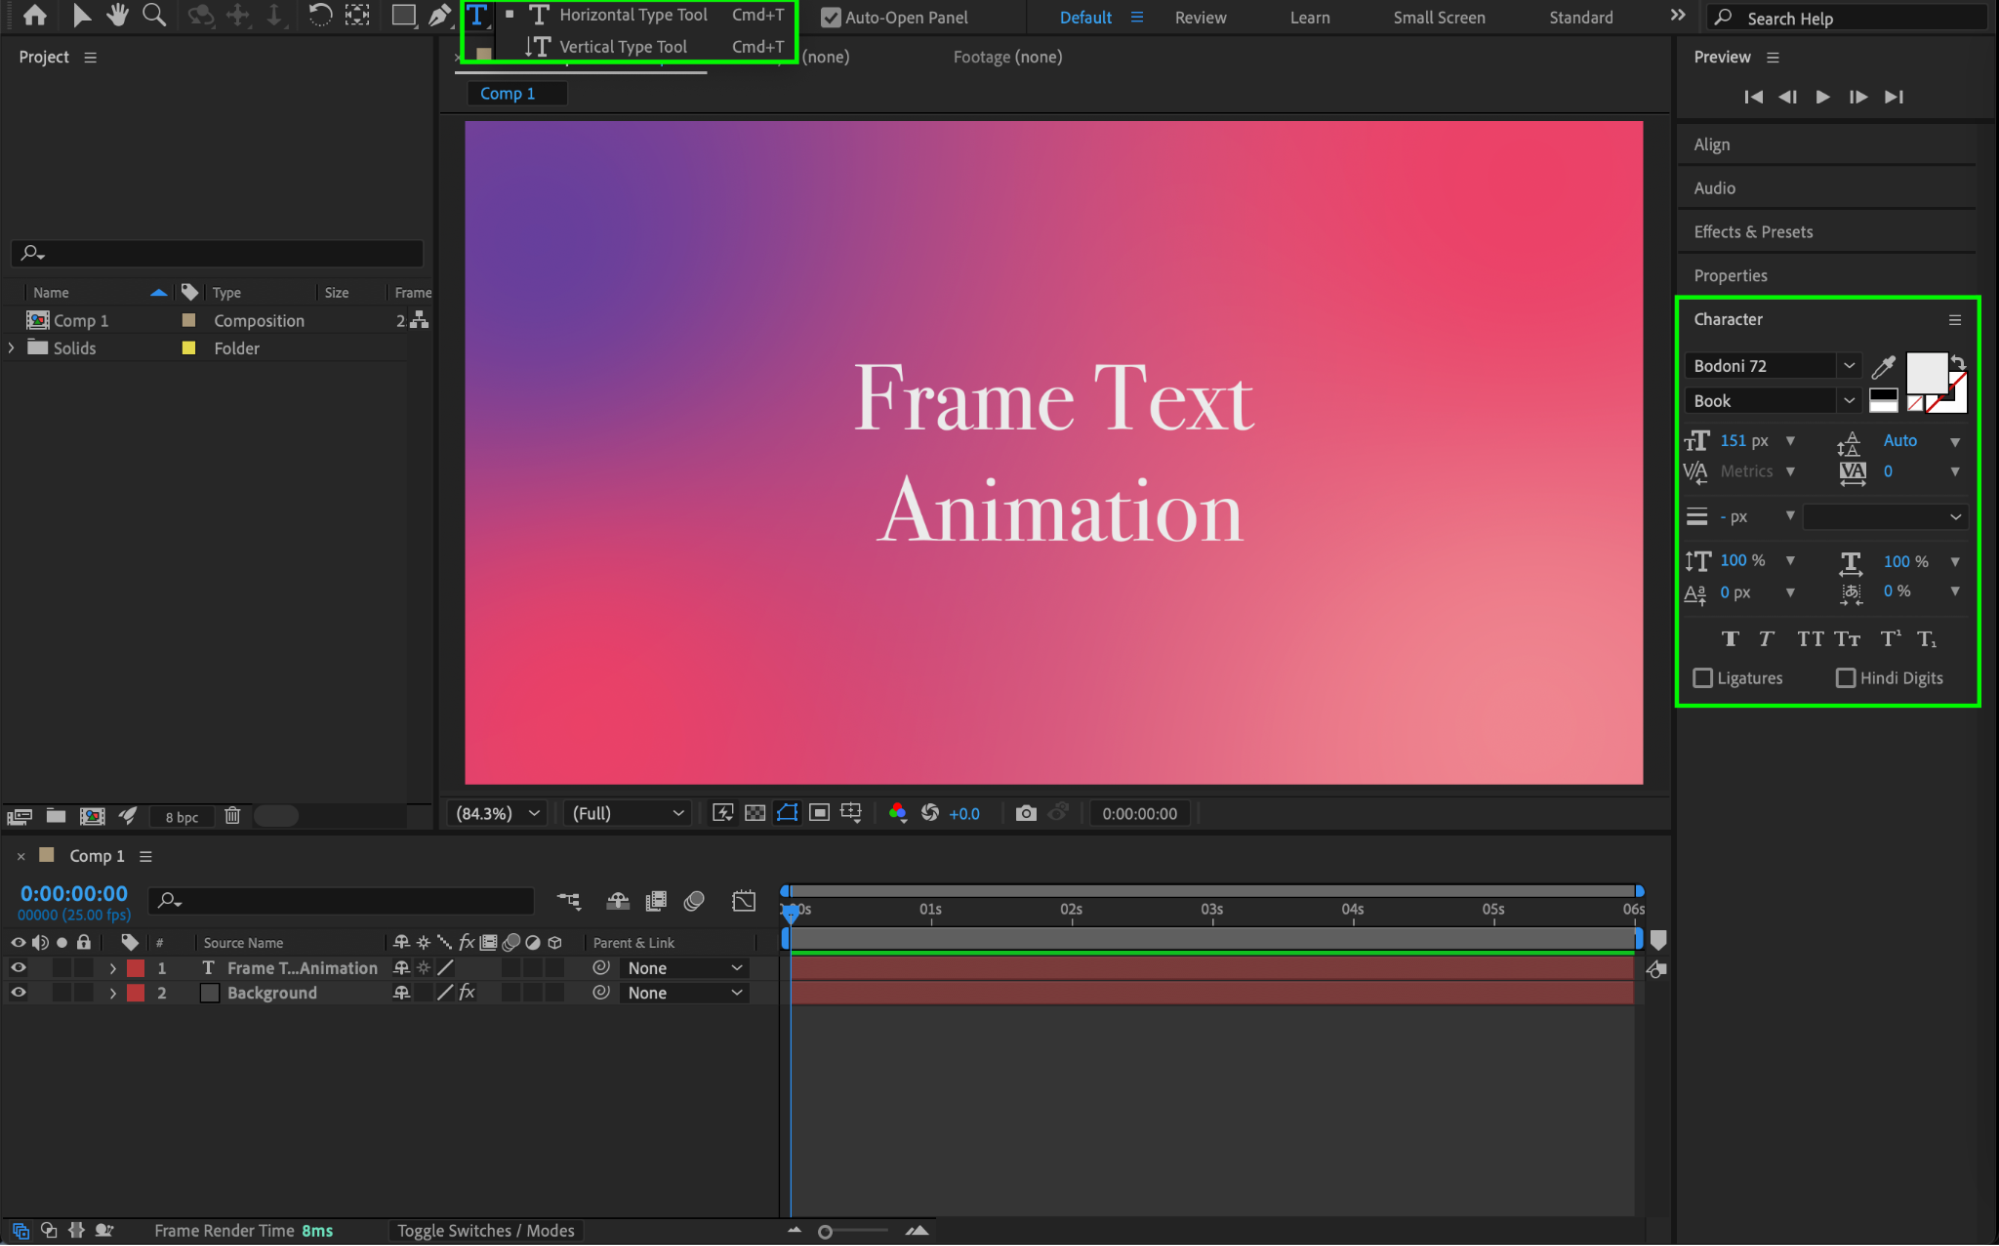
Task: Click the white fill color swatch
Action: [1925, 373]
